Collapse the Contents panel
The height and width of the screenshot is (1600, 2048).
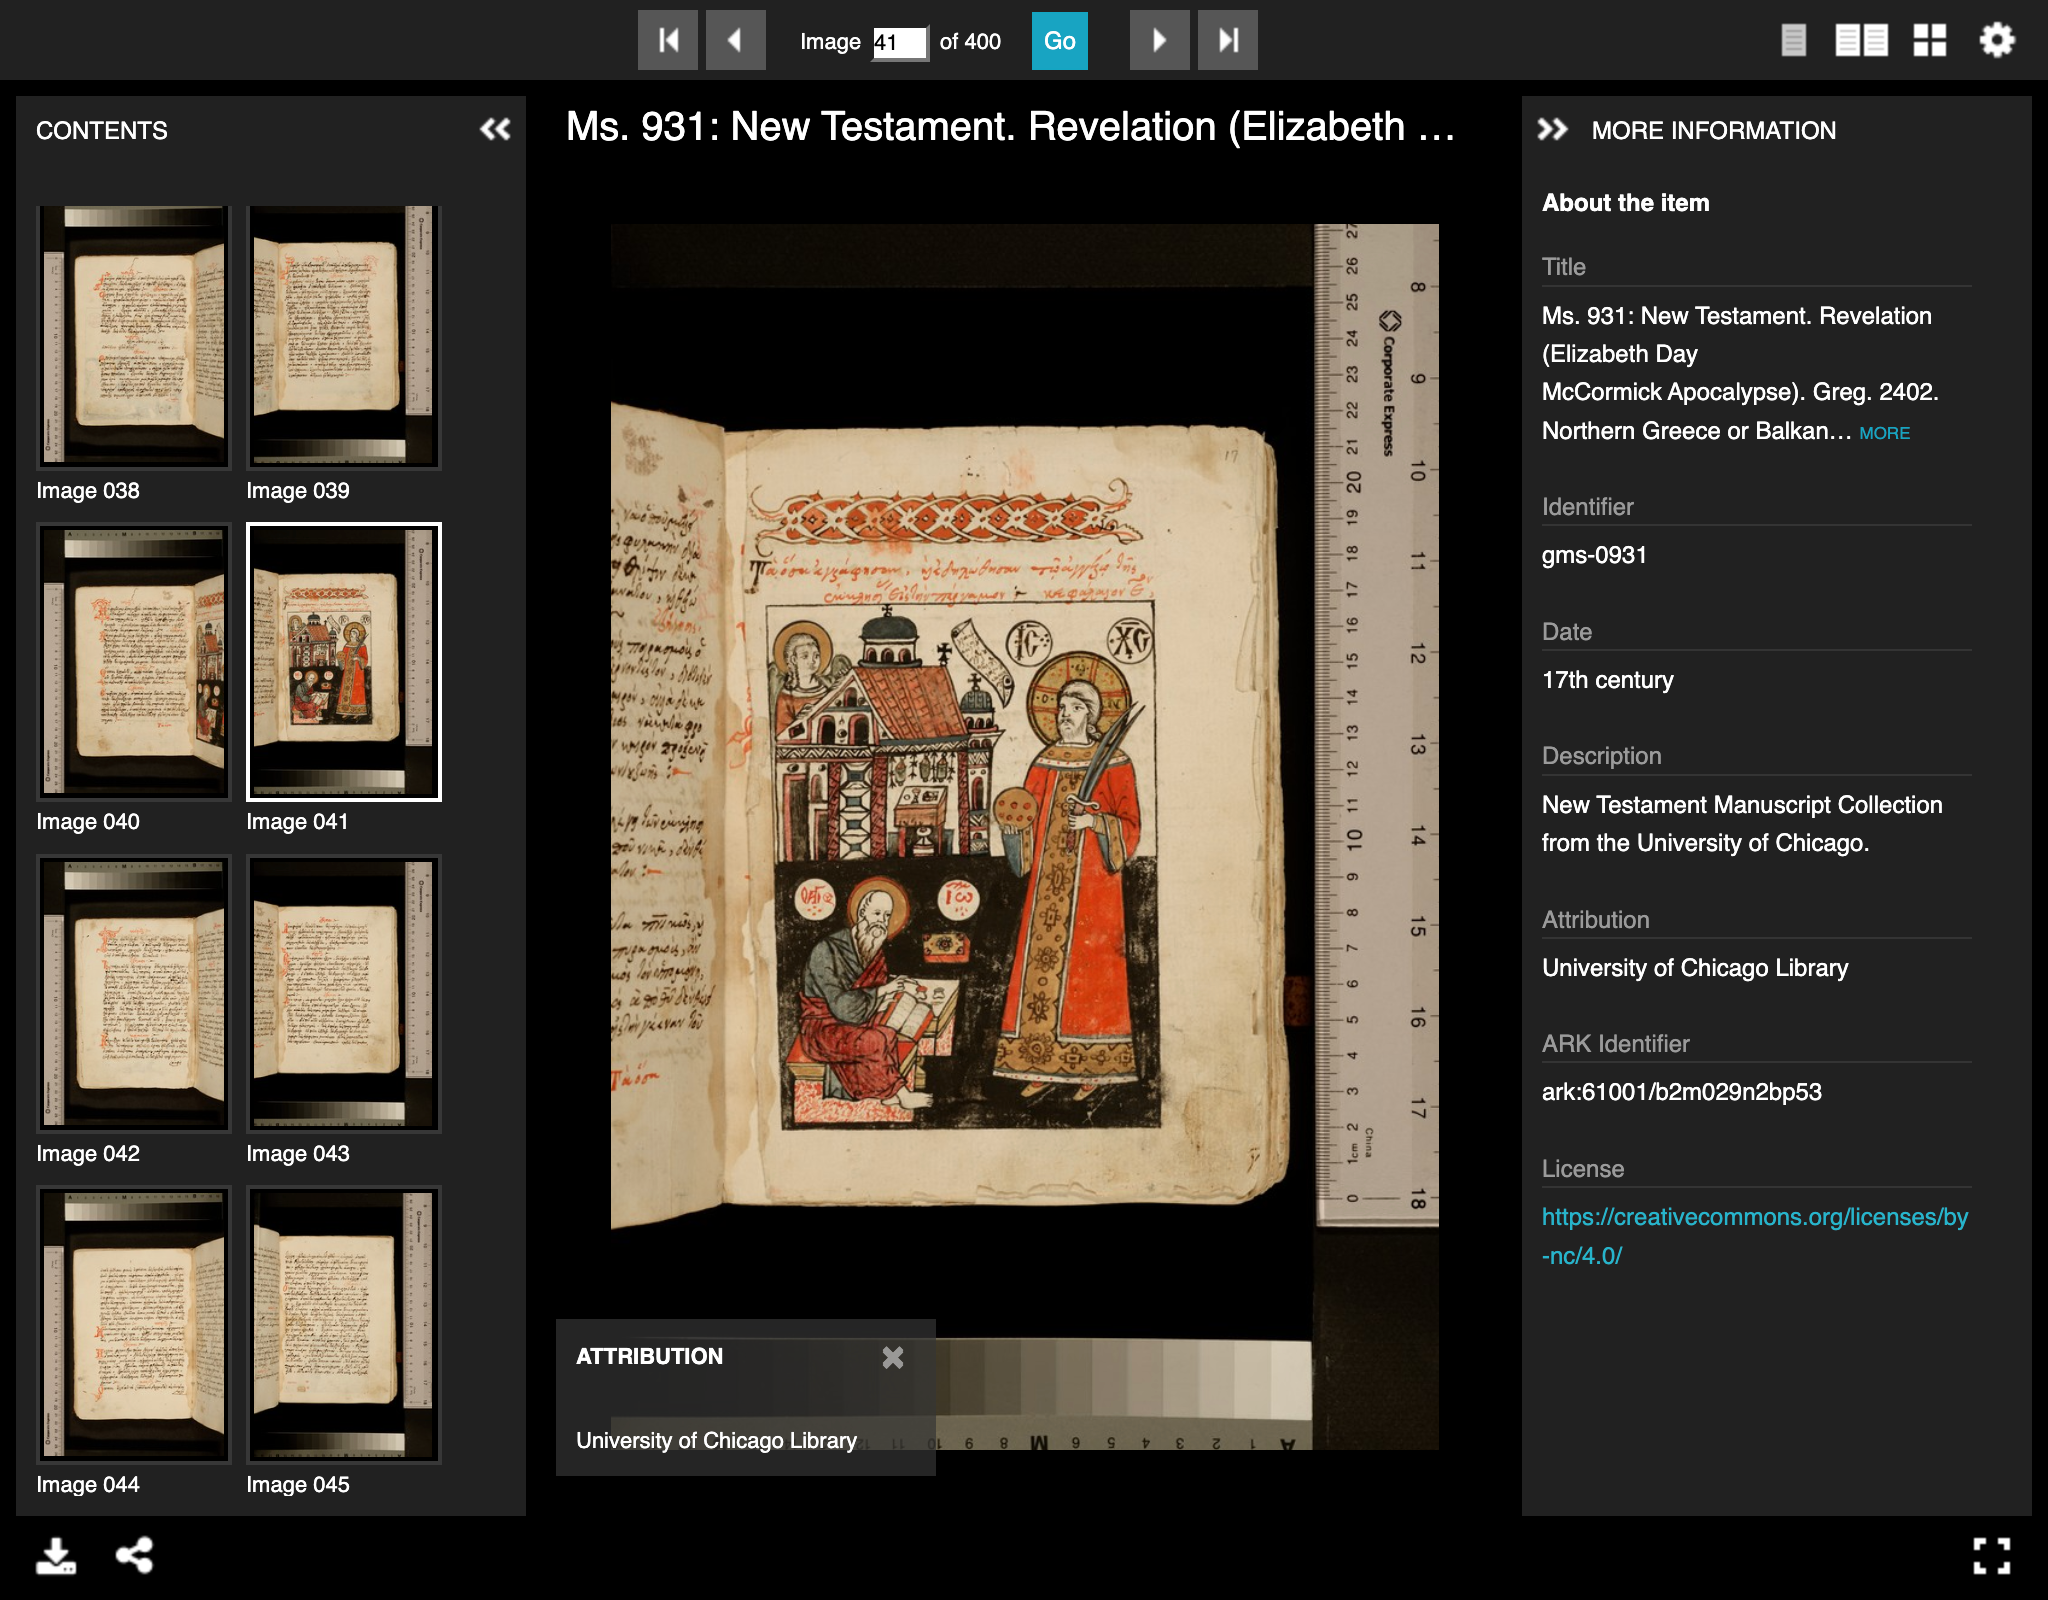click(x=495, y=129)
